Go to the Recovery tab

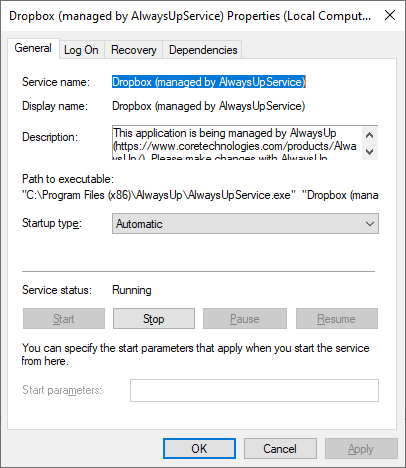(x=134, y=50)
